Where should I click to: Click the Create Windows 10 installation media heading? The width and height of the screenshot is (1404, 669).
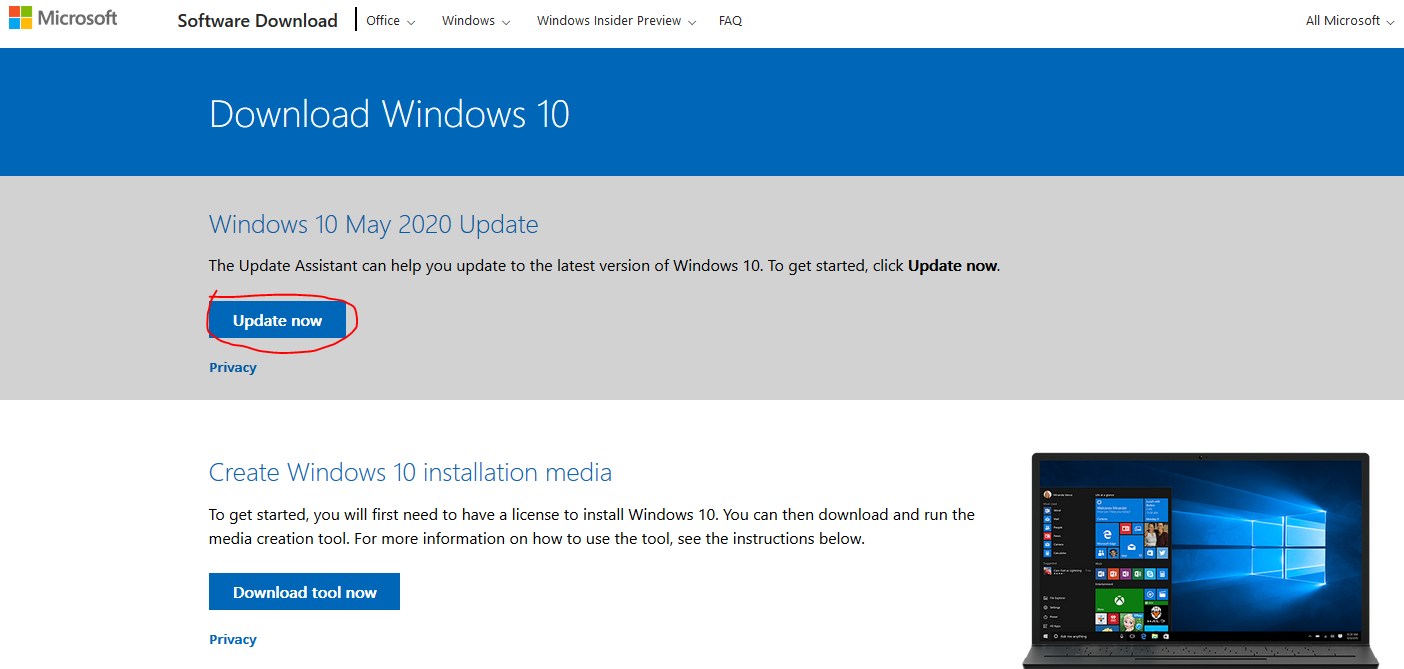(x=410, y=472)
